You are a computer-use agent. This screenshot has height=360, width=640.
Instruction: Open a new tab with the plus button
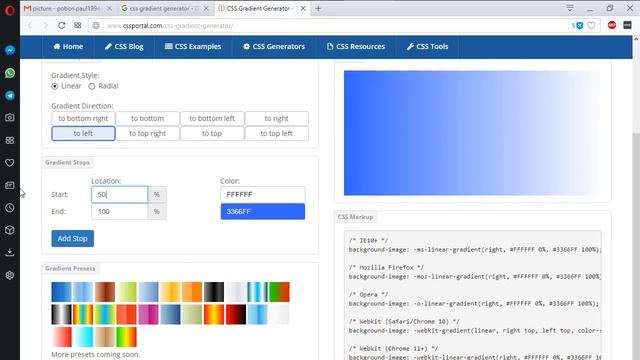318,8
